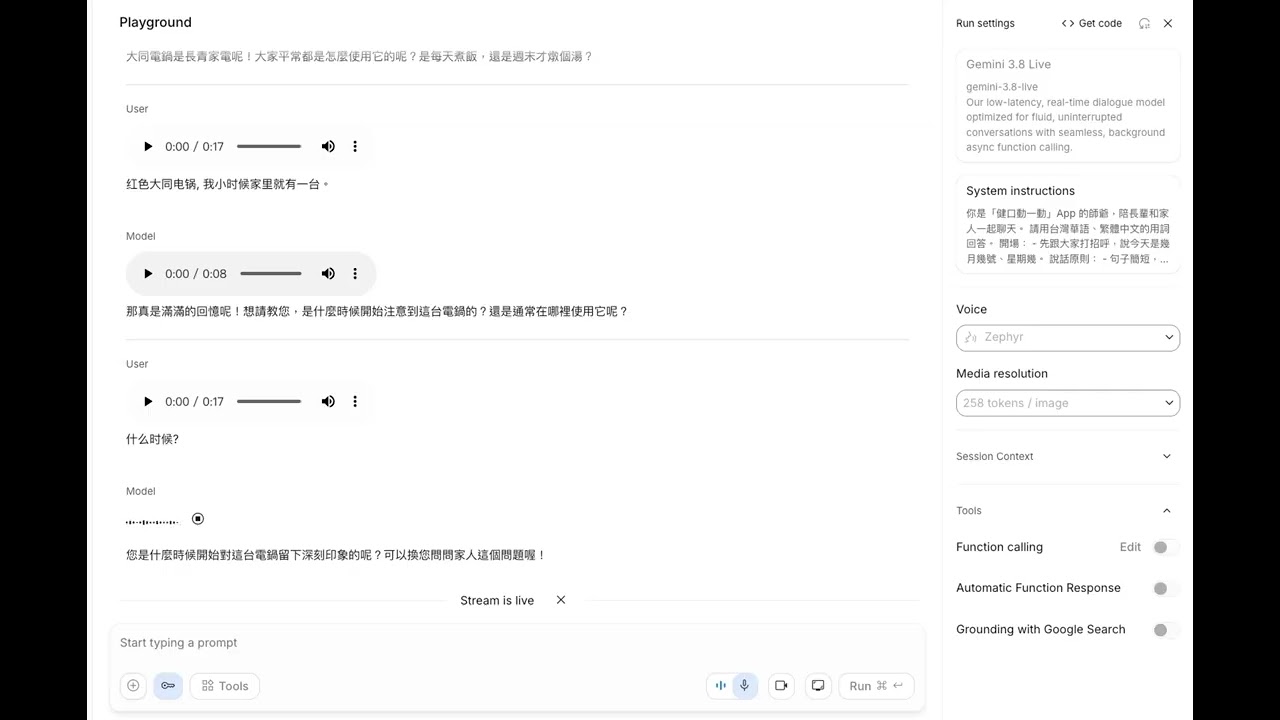
Task: Close the Run settings panel
Action: point(1168,23)
